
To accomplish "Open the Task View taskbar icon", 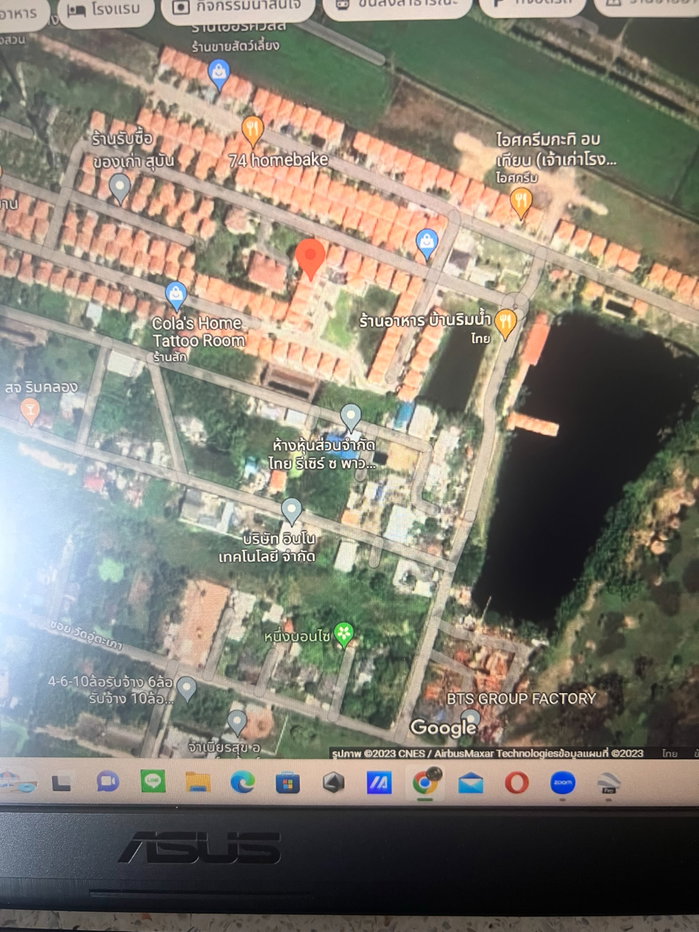I will click(x=61, y=782).
